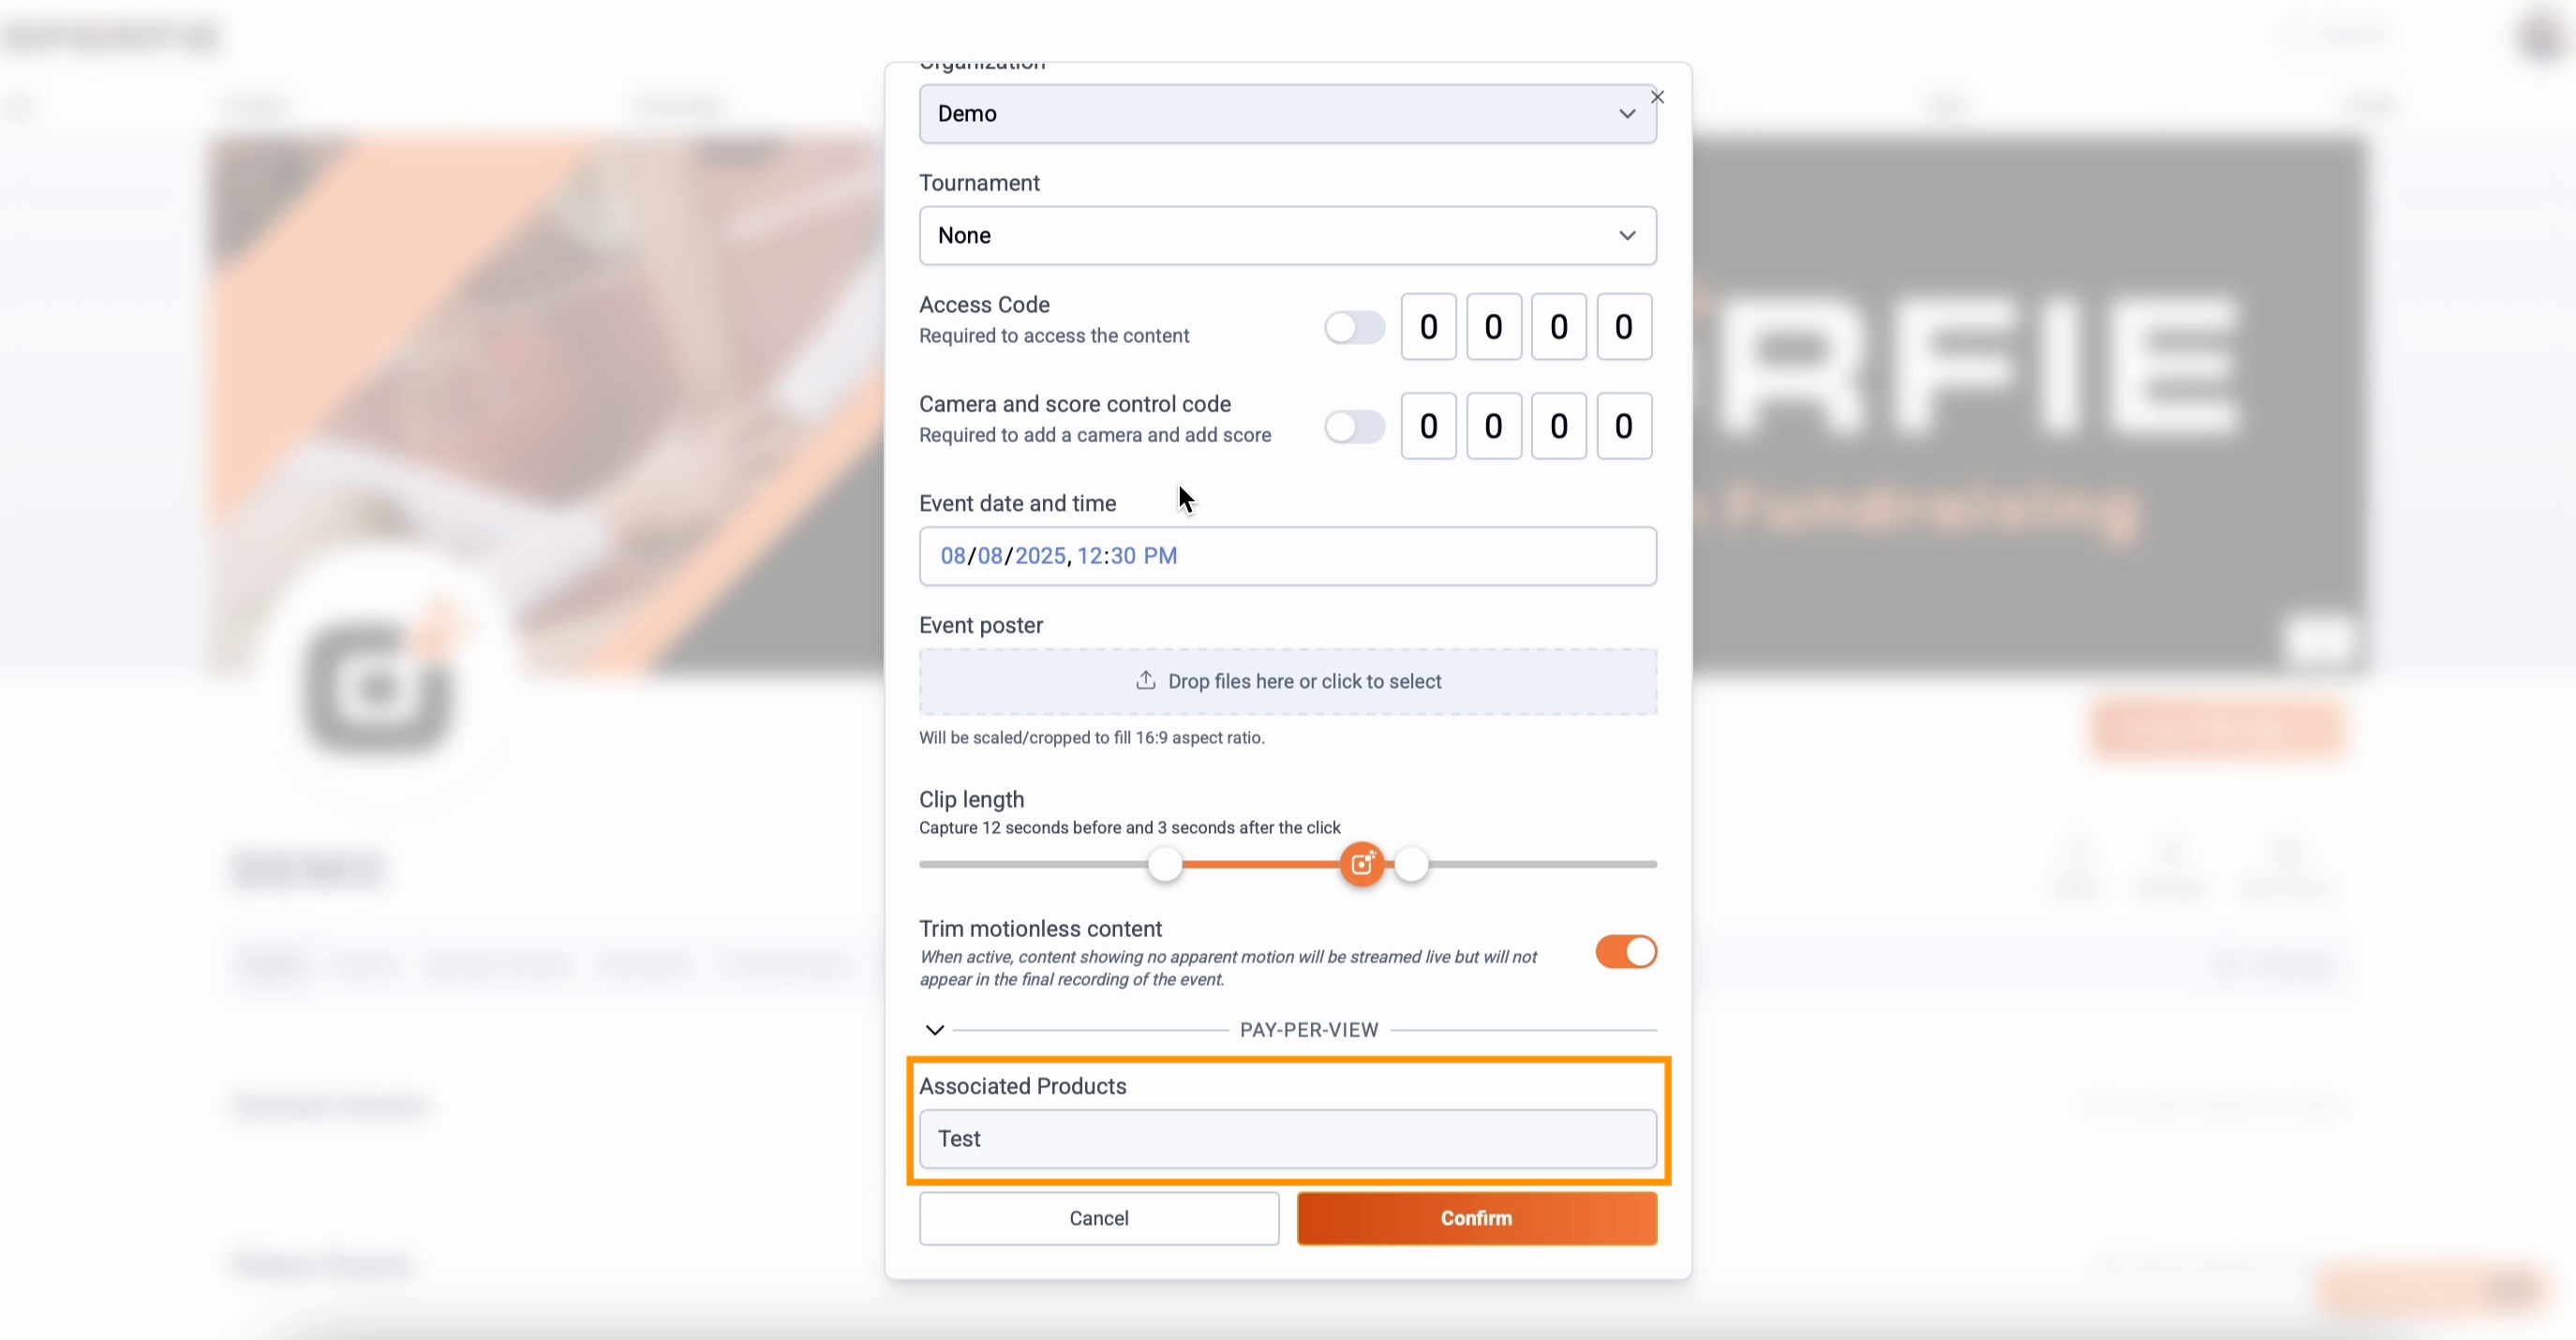Disable Trim motionless content toggle
Image resolution: width=2576 pixels, height=1340 pixels.
(x=1625, y=952)
